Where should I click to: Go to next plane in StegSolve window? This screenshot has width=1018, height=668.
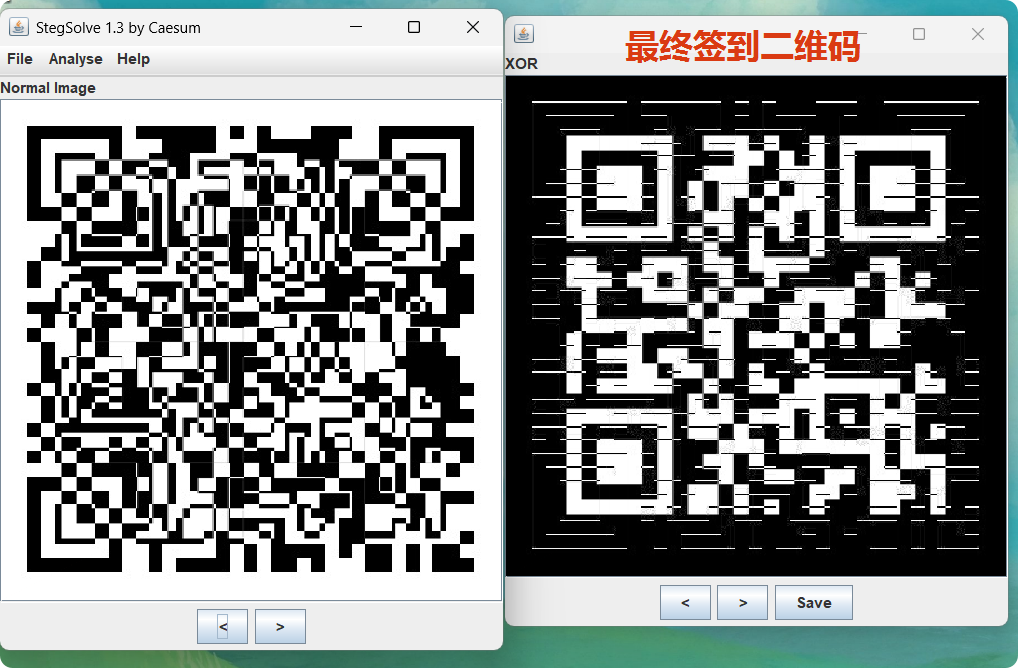tap(280, 626)
